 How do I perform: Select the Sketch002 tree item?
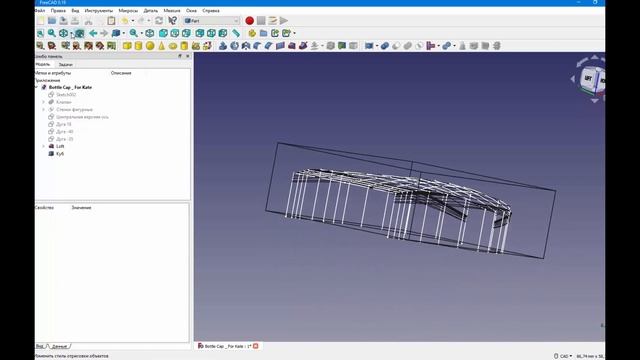66,95
